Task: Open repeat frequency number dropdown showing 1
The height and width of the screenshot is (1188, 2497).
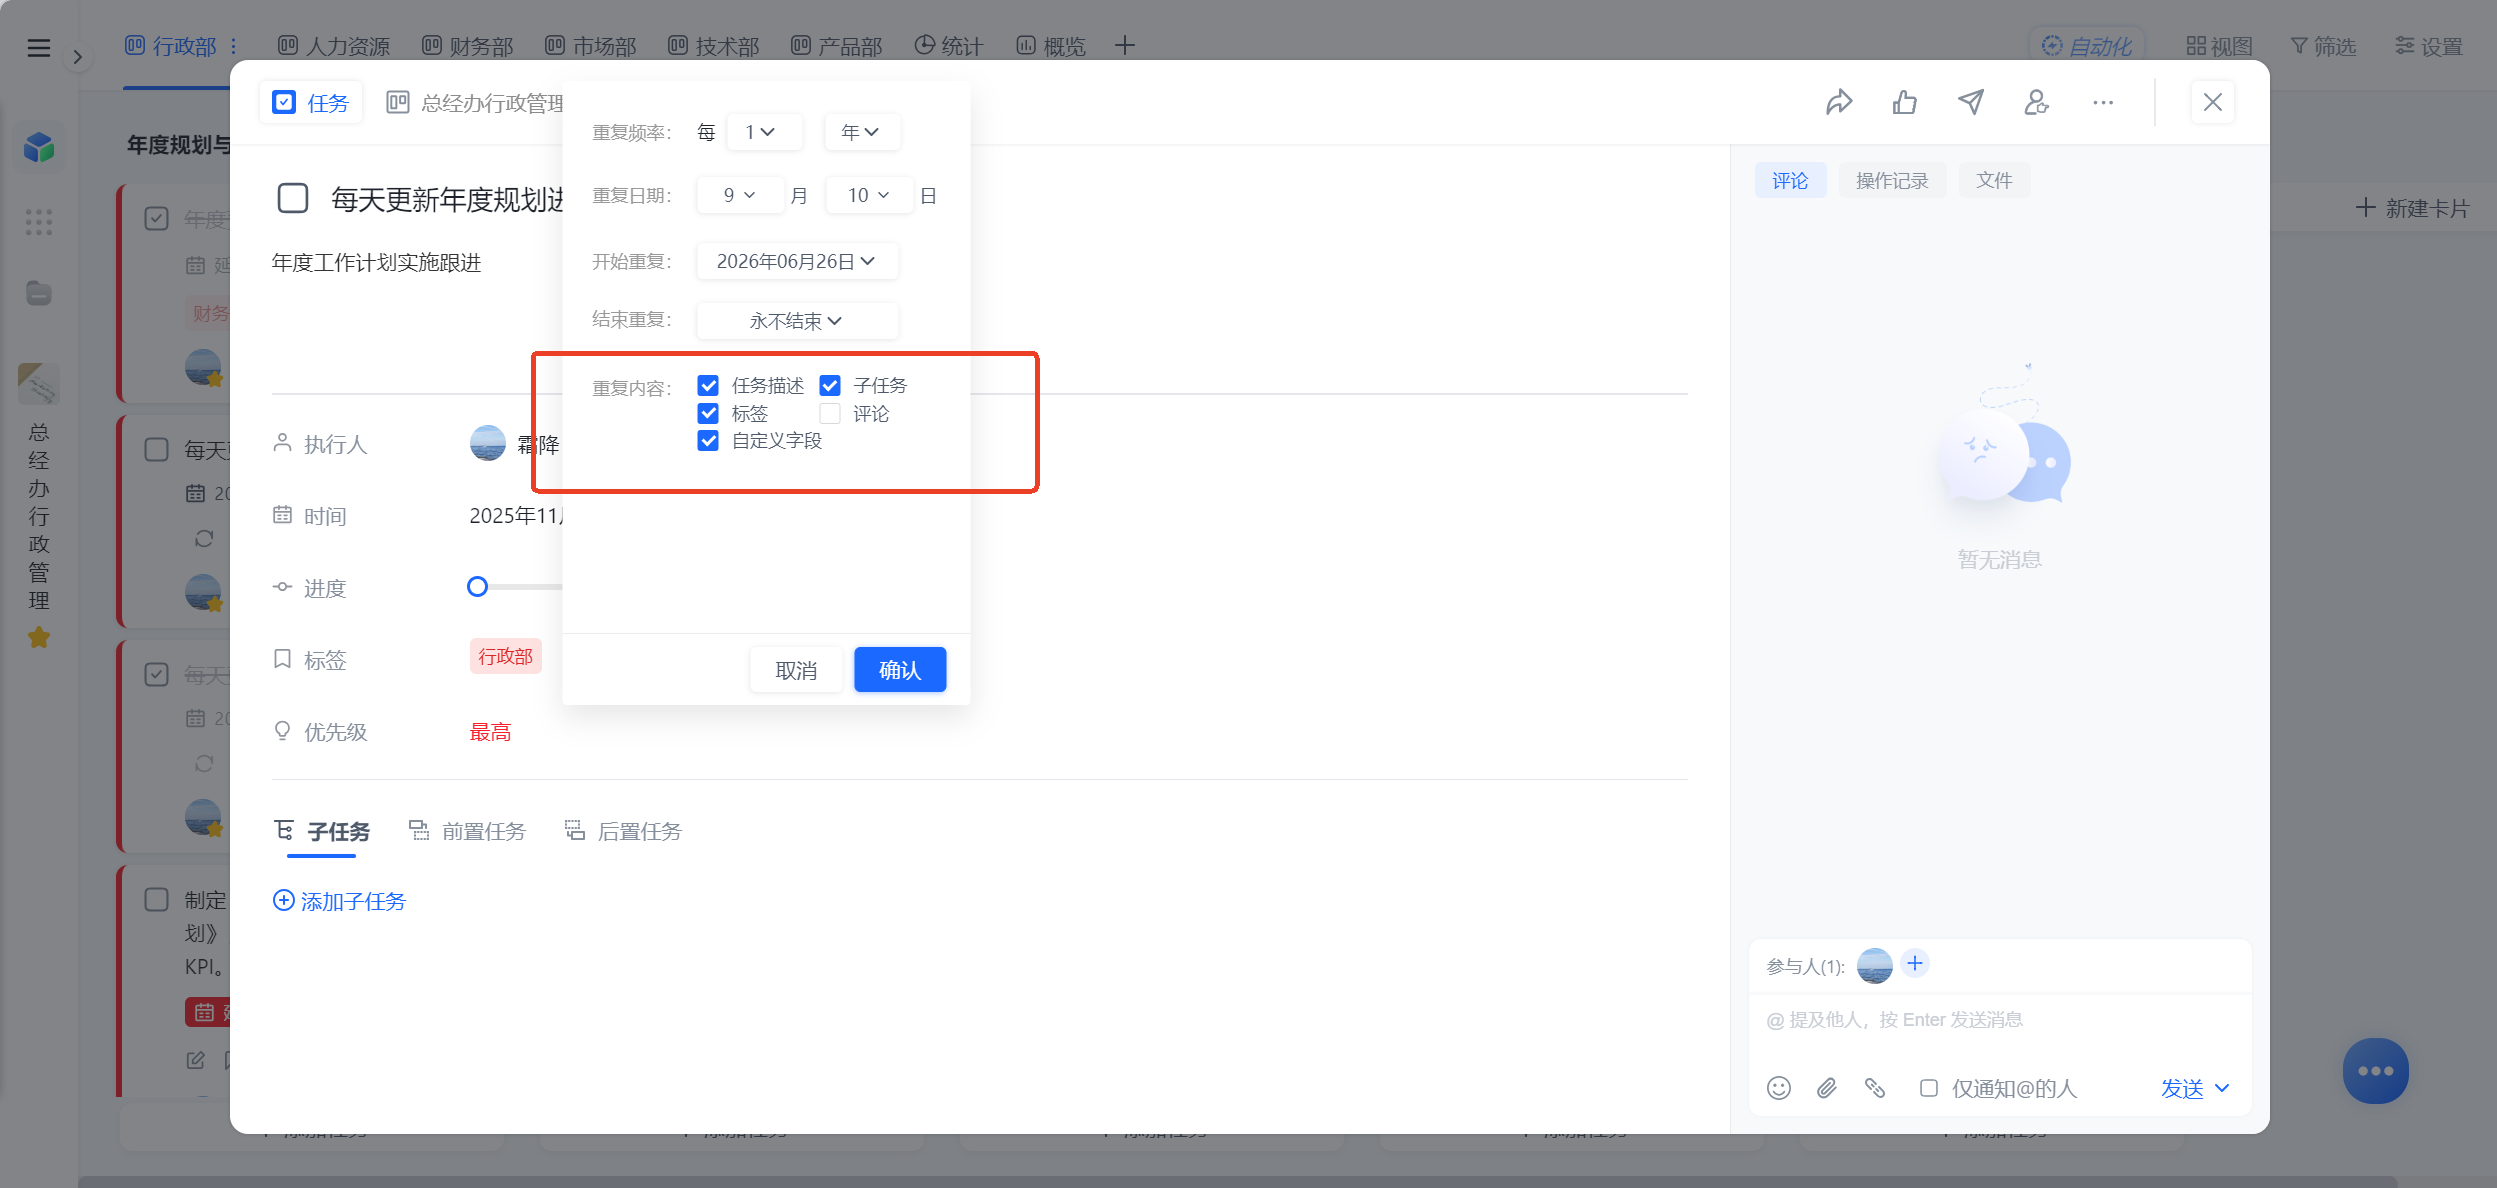Action: tap(764, 132)
